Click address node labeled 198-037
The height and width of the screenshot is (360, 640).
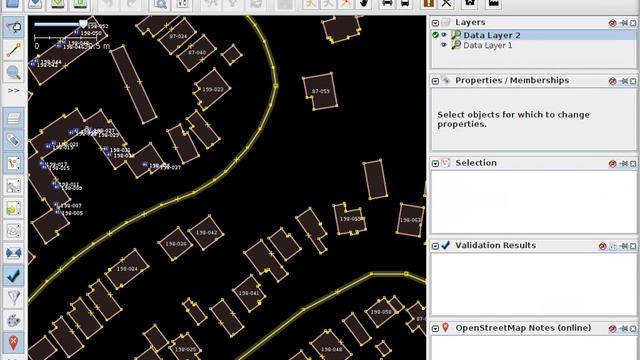coord(155,166)
